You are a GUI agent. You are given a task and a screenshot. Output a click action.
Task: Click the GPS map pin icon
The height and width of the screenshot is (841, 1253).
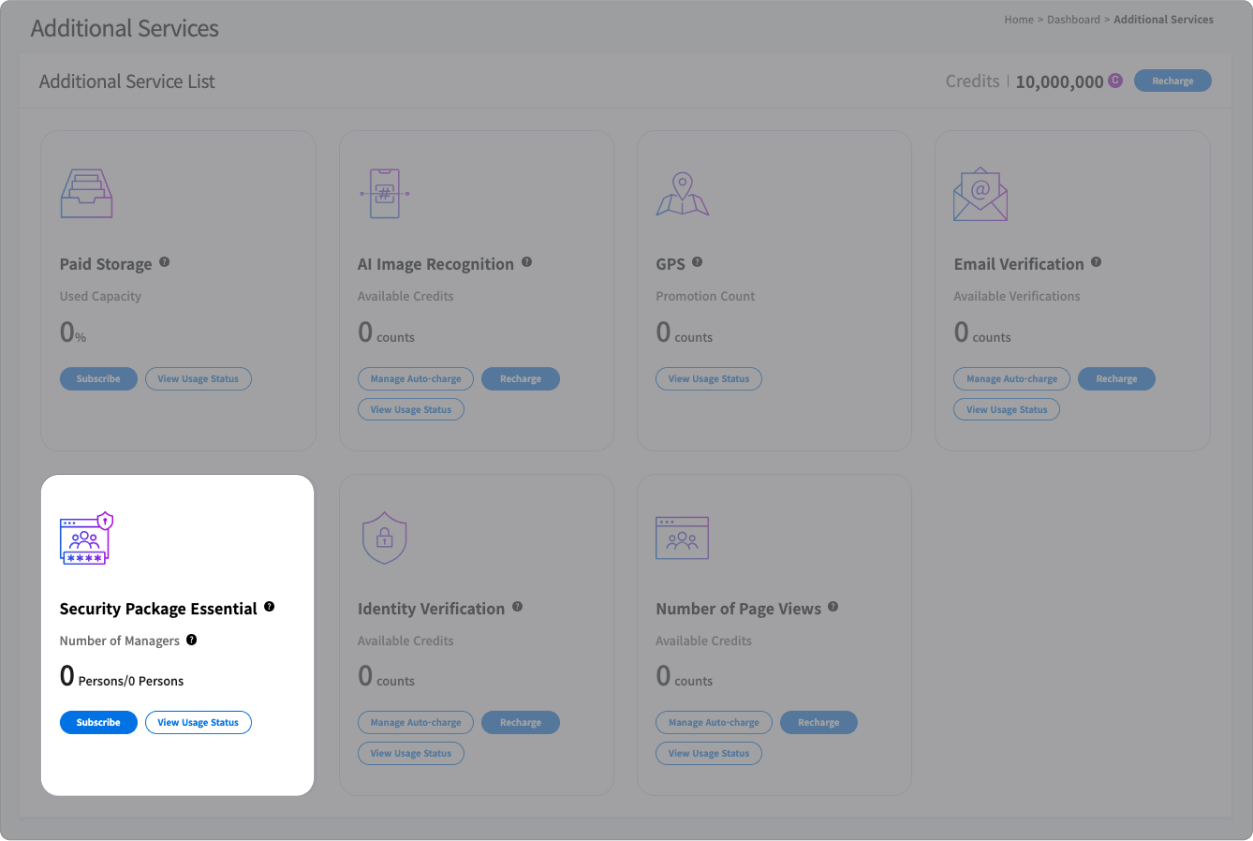click(682, 193)
